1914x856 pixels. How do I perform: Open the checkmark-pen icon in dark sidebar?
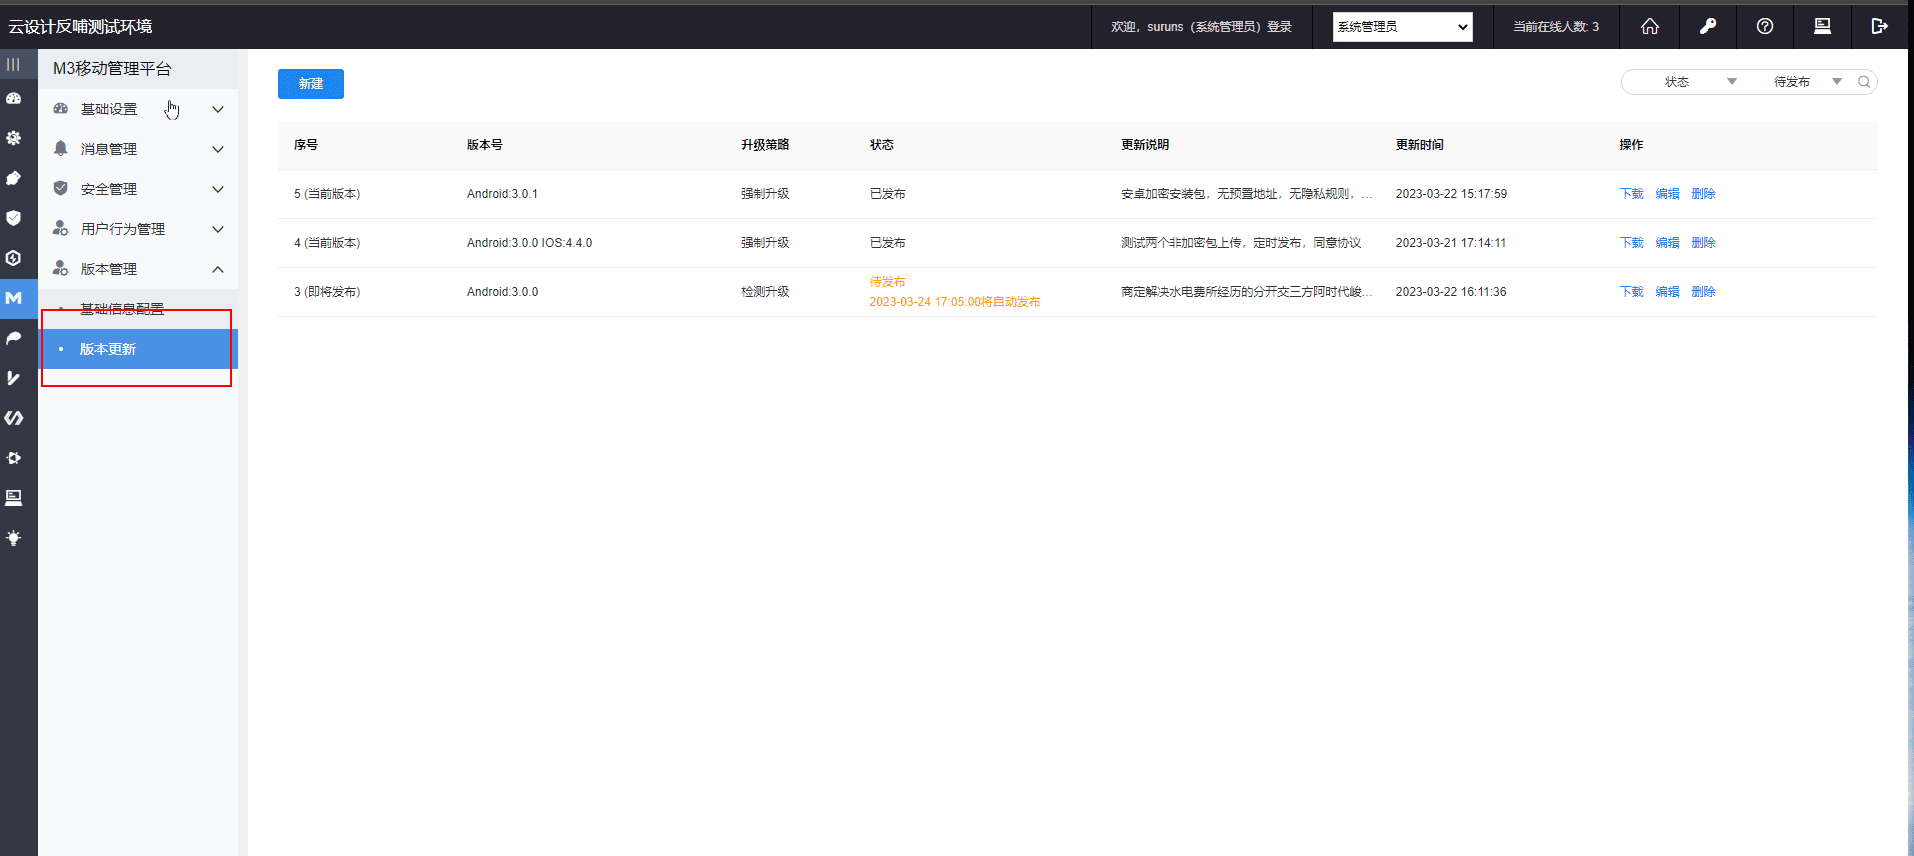point(13,378)
